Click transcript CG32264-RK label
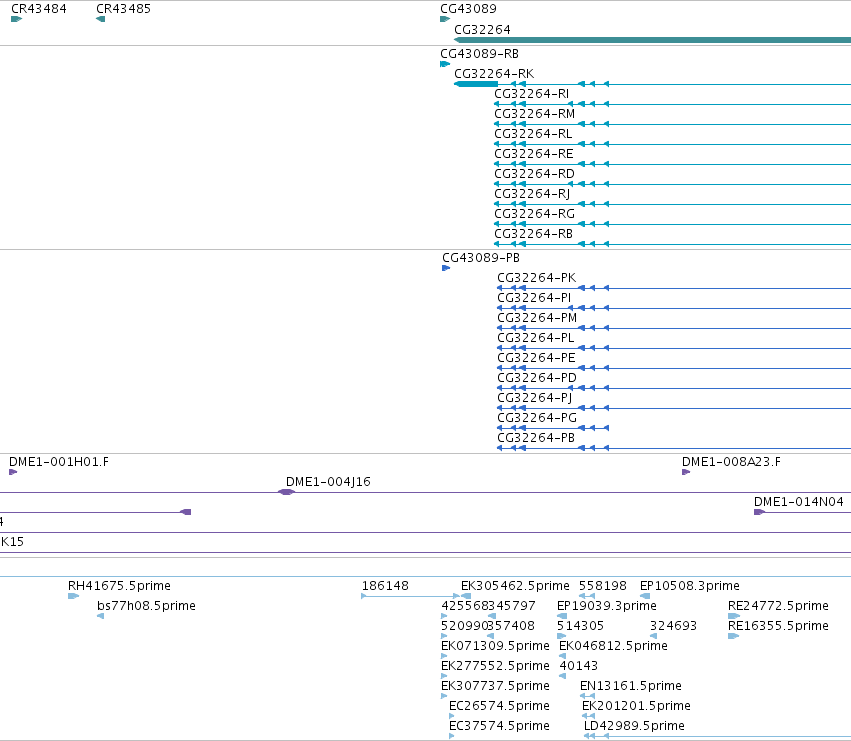This screenshot has width=851, height=741. [494, 73]
